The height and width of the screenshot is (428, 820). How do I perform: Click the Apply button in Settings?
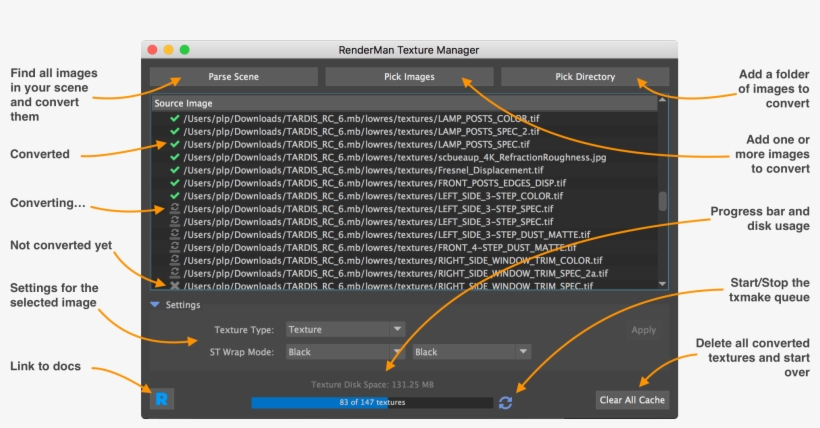pyautogui.click(x=643, y=330)
